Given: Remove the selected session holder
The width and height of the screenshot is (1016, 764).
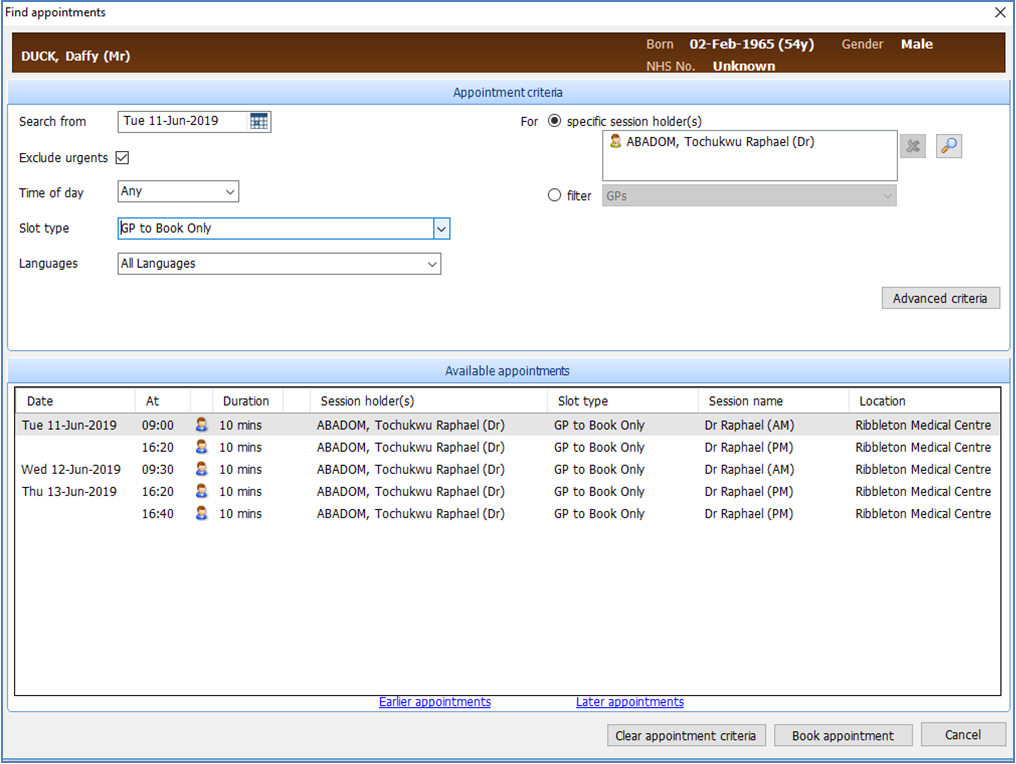Looking at the screenshot, I should pos(913,146).
